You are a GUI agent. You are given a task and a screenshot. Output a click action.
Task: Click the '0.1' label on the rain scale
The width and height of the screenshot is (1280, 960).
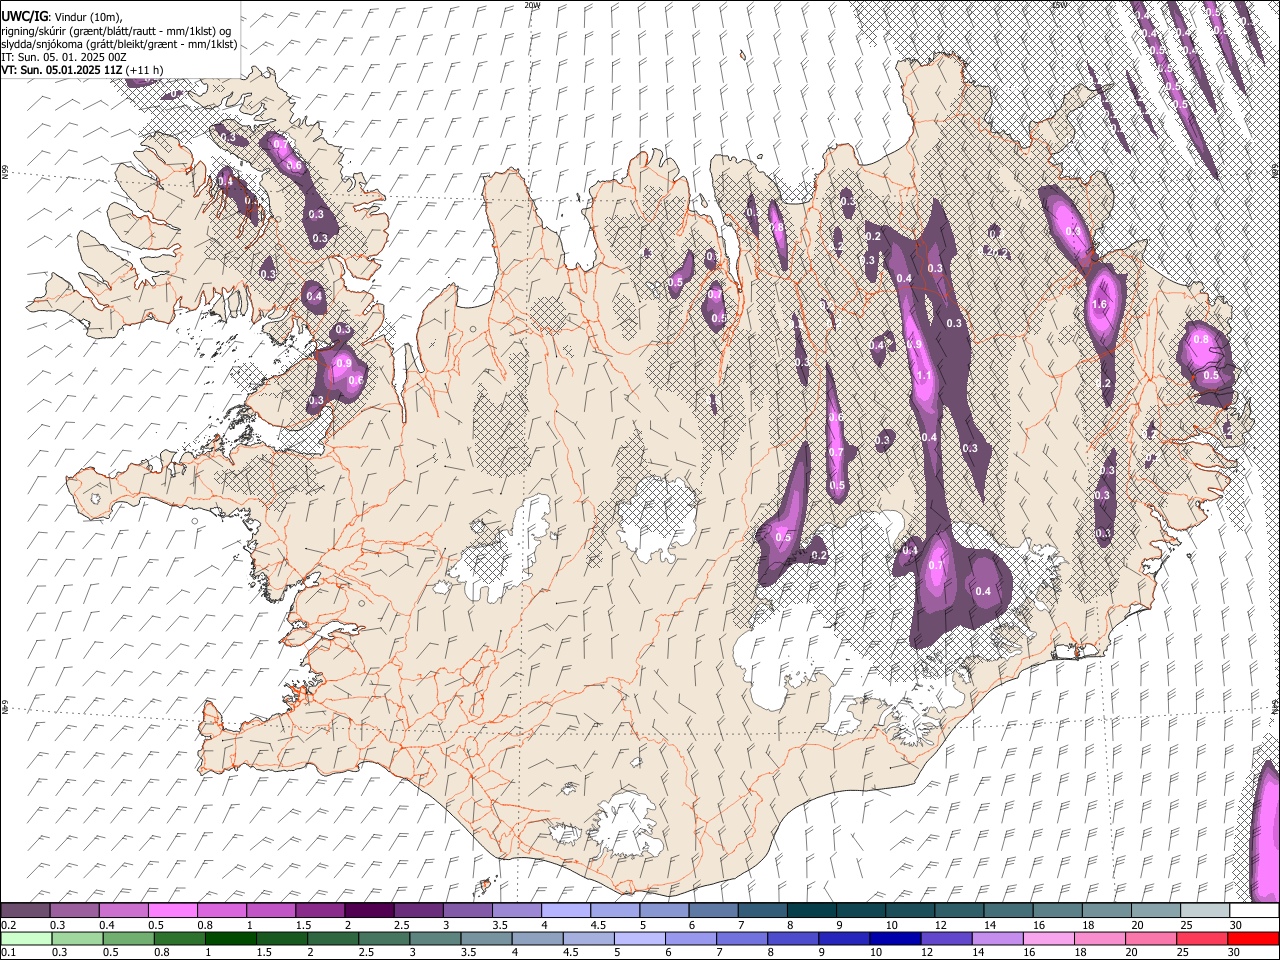pos(8,952)
